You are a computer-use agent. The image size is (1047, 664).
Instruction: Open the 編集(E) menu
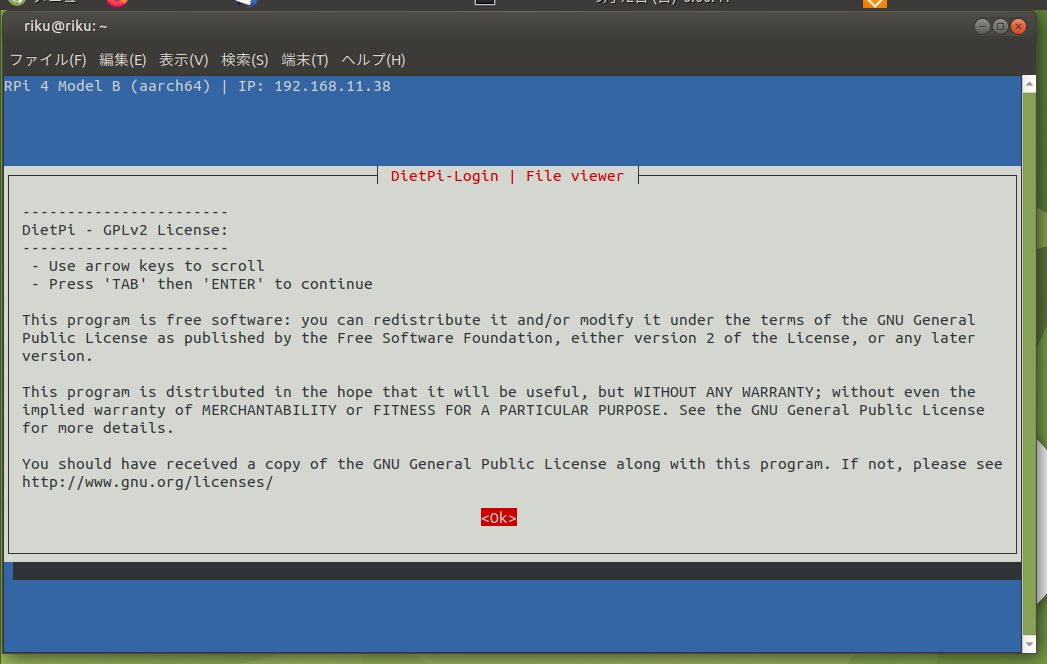tap(122, 60)
